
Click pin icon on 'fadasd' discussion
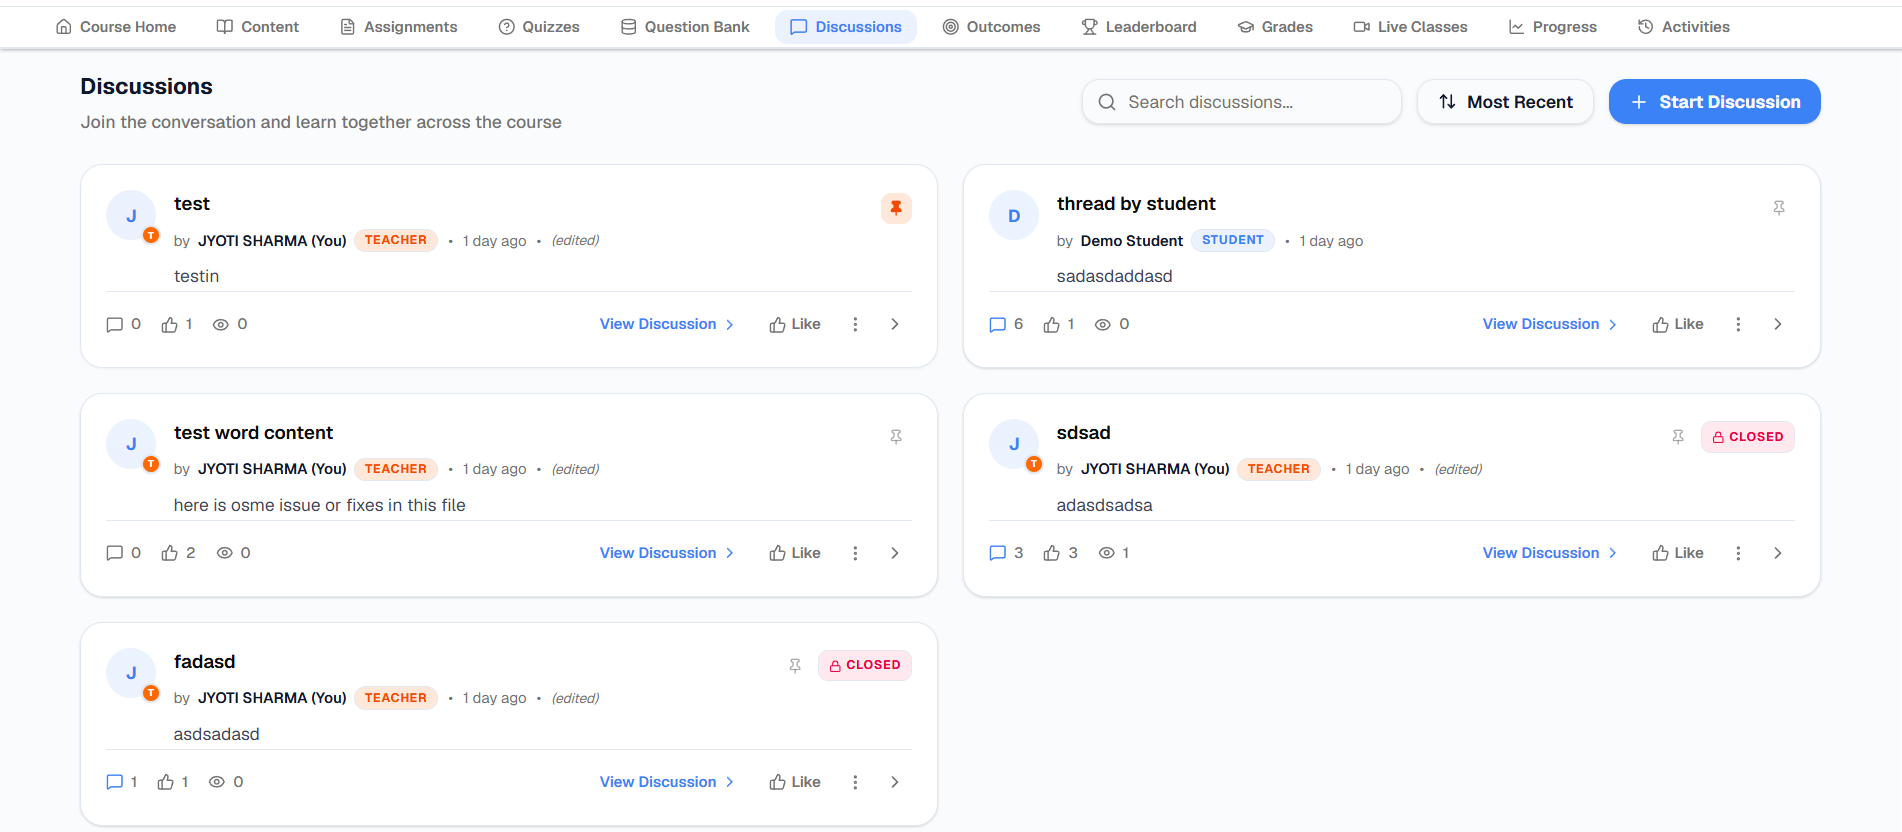(795, 665)
